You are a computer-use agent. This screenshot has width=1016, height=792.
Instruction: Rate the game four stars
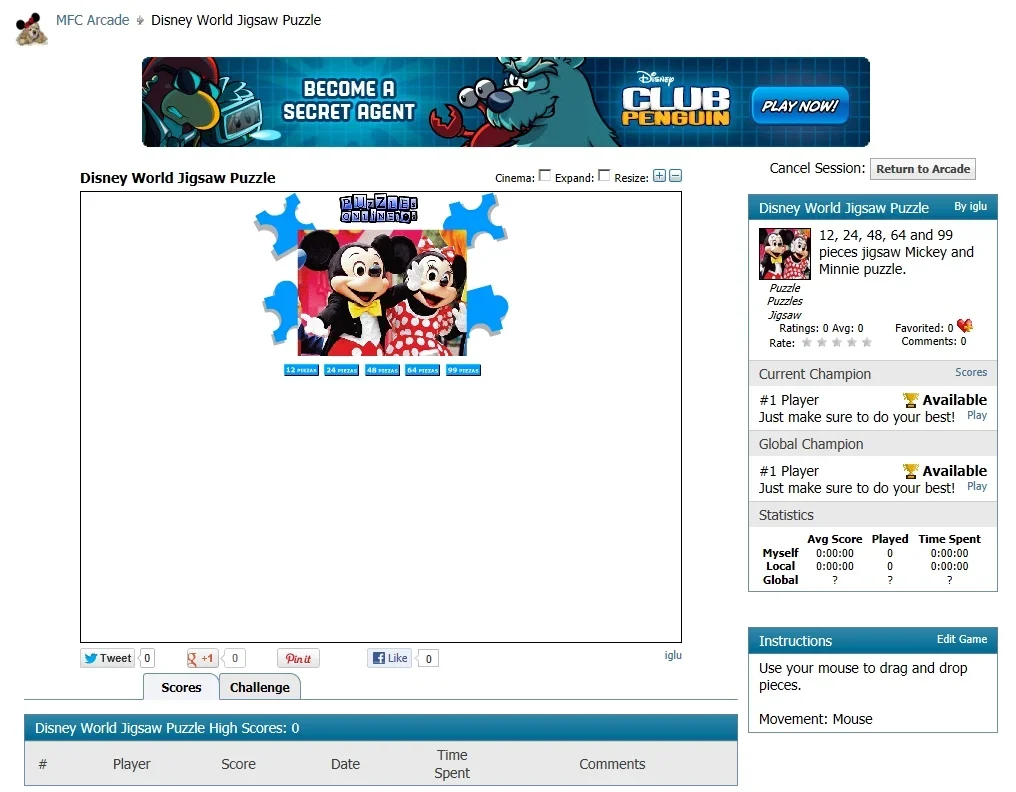coord(851,343)
